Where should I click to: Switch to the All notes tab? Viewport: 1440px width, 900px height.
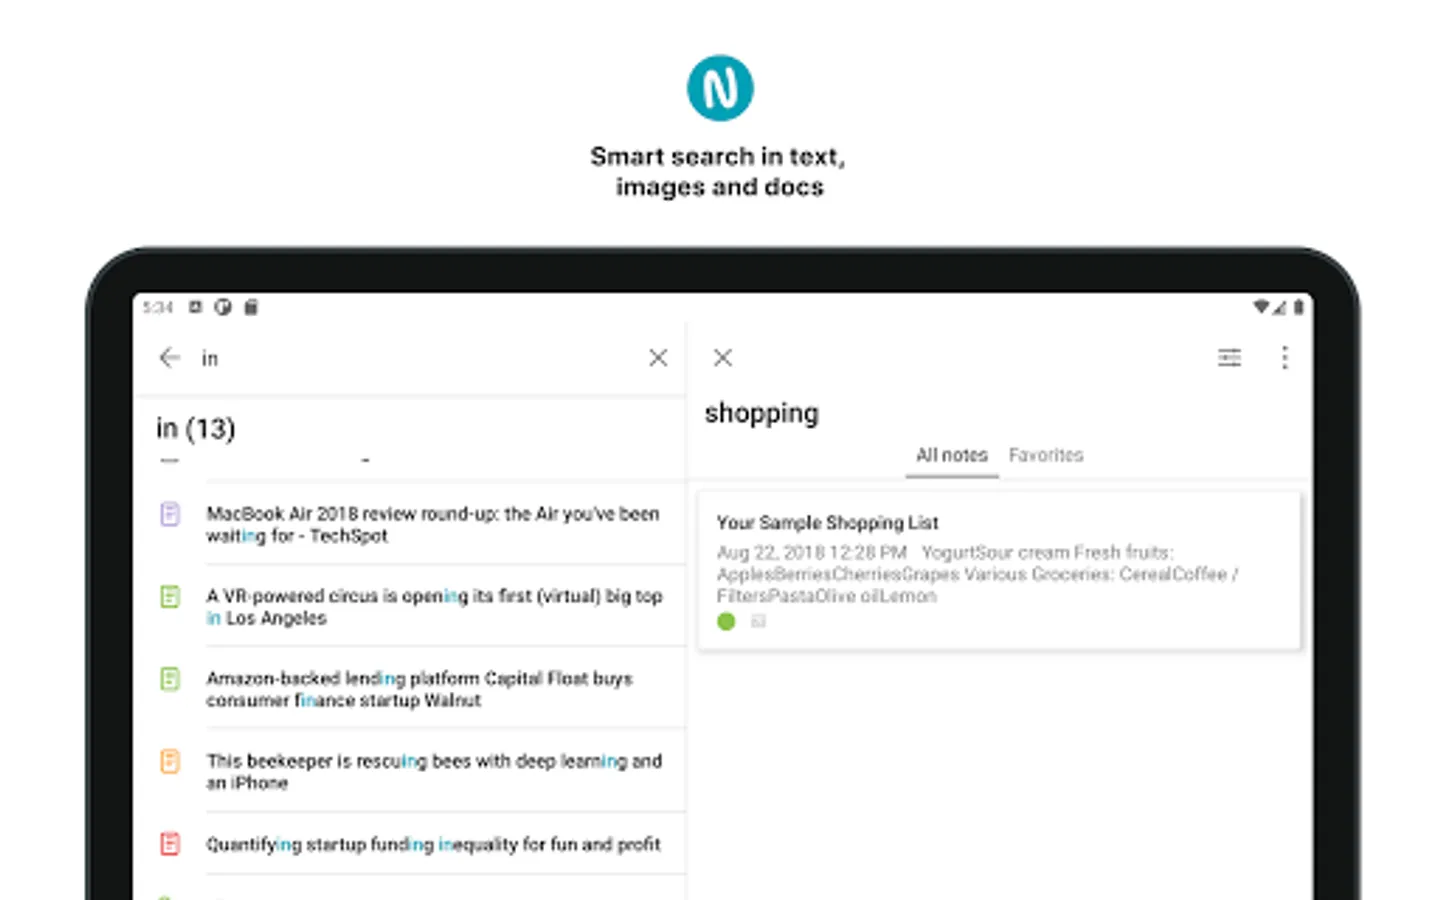coord(952,456)
